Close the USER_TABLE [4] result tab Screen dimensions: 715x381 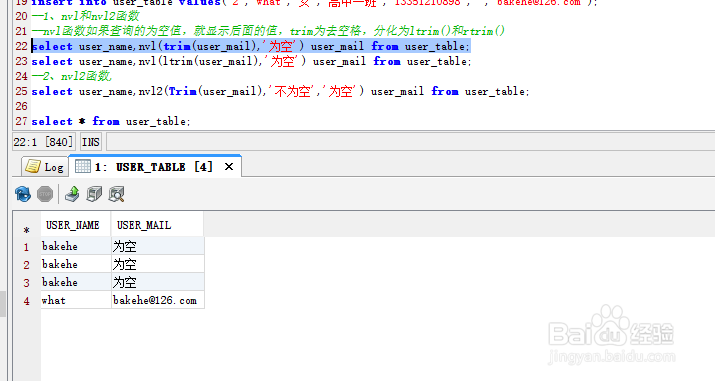pyautogui.click(x=229, y=167)
